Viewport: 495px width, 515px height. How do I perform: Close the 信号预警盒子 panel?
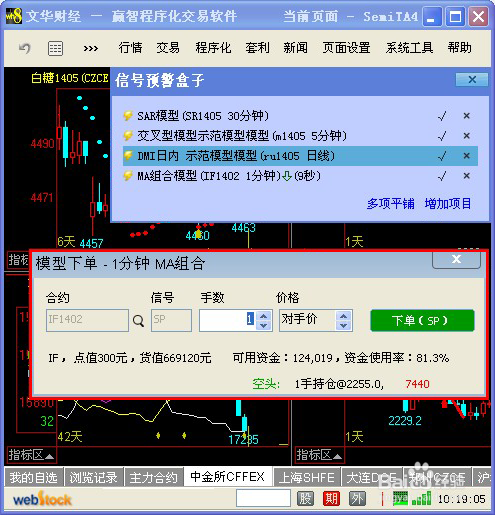pos(472,80)
